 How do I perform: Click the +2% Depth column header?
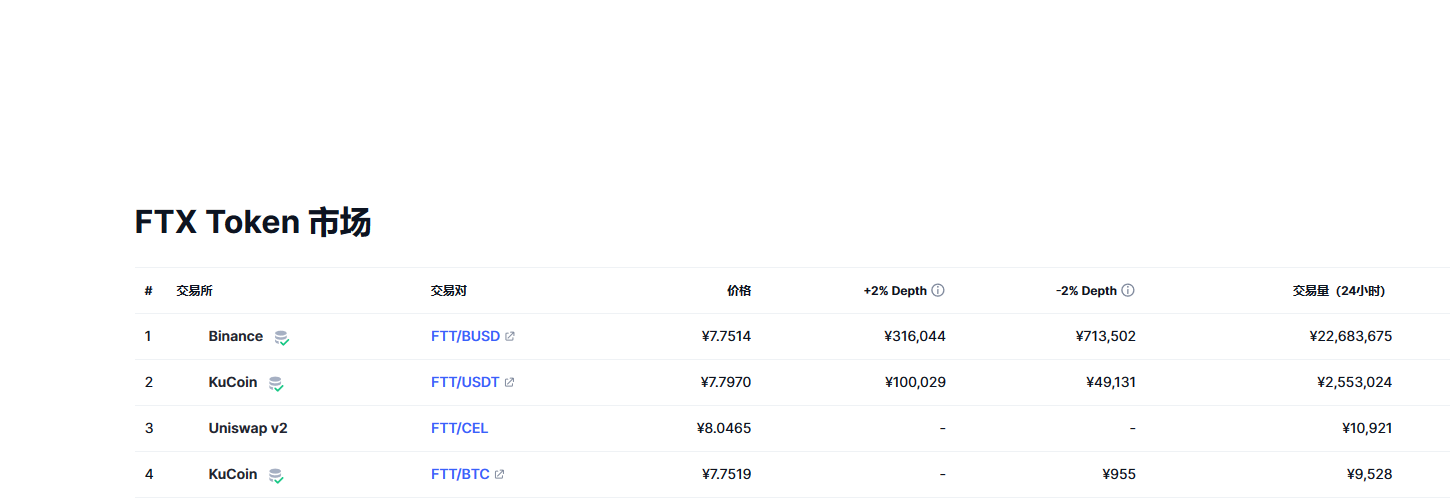click(895, 291)
